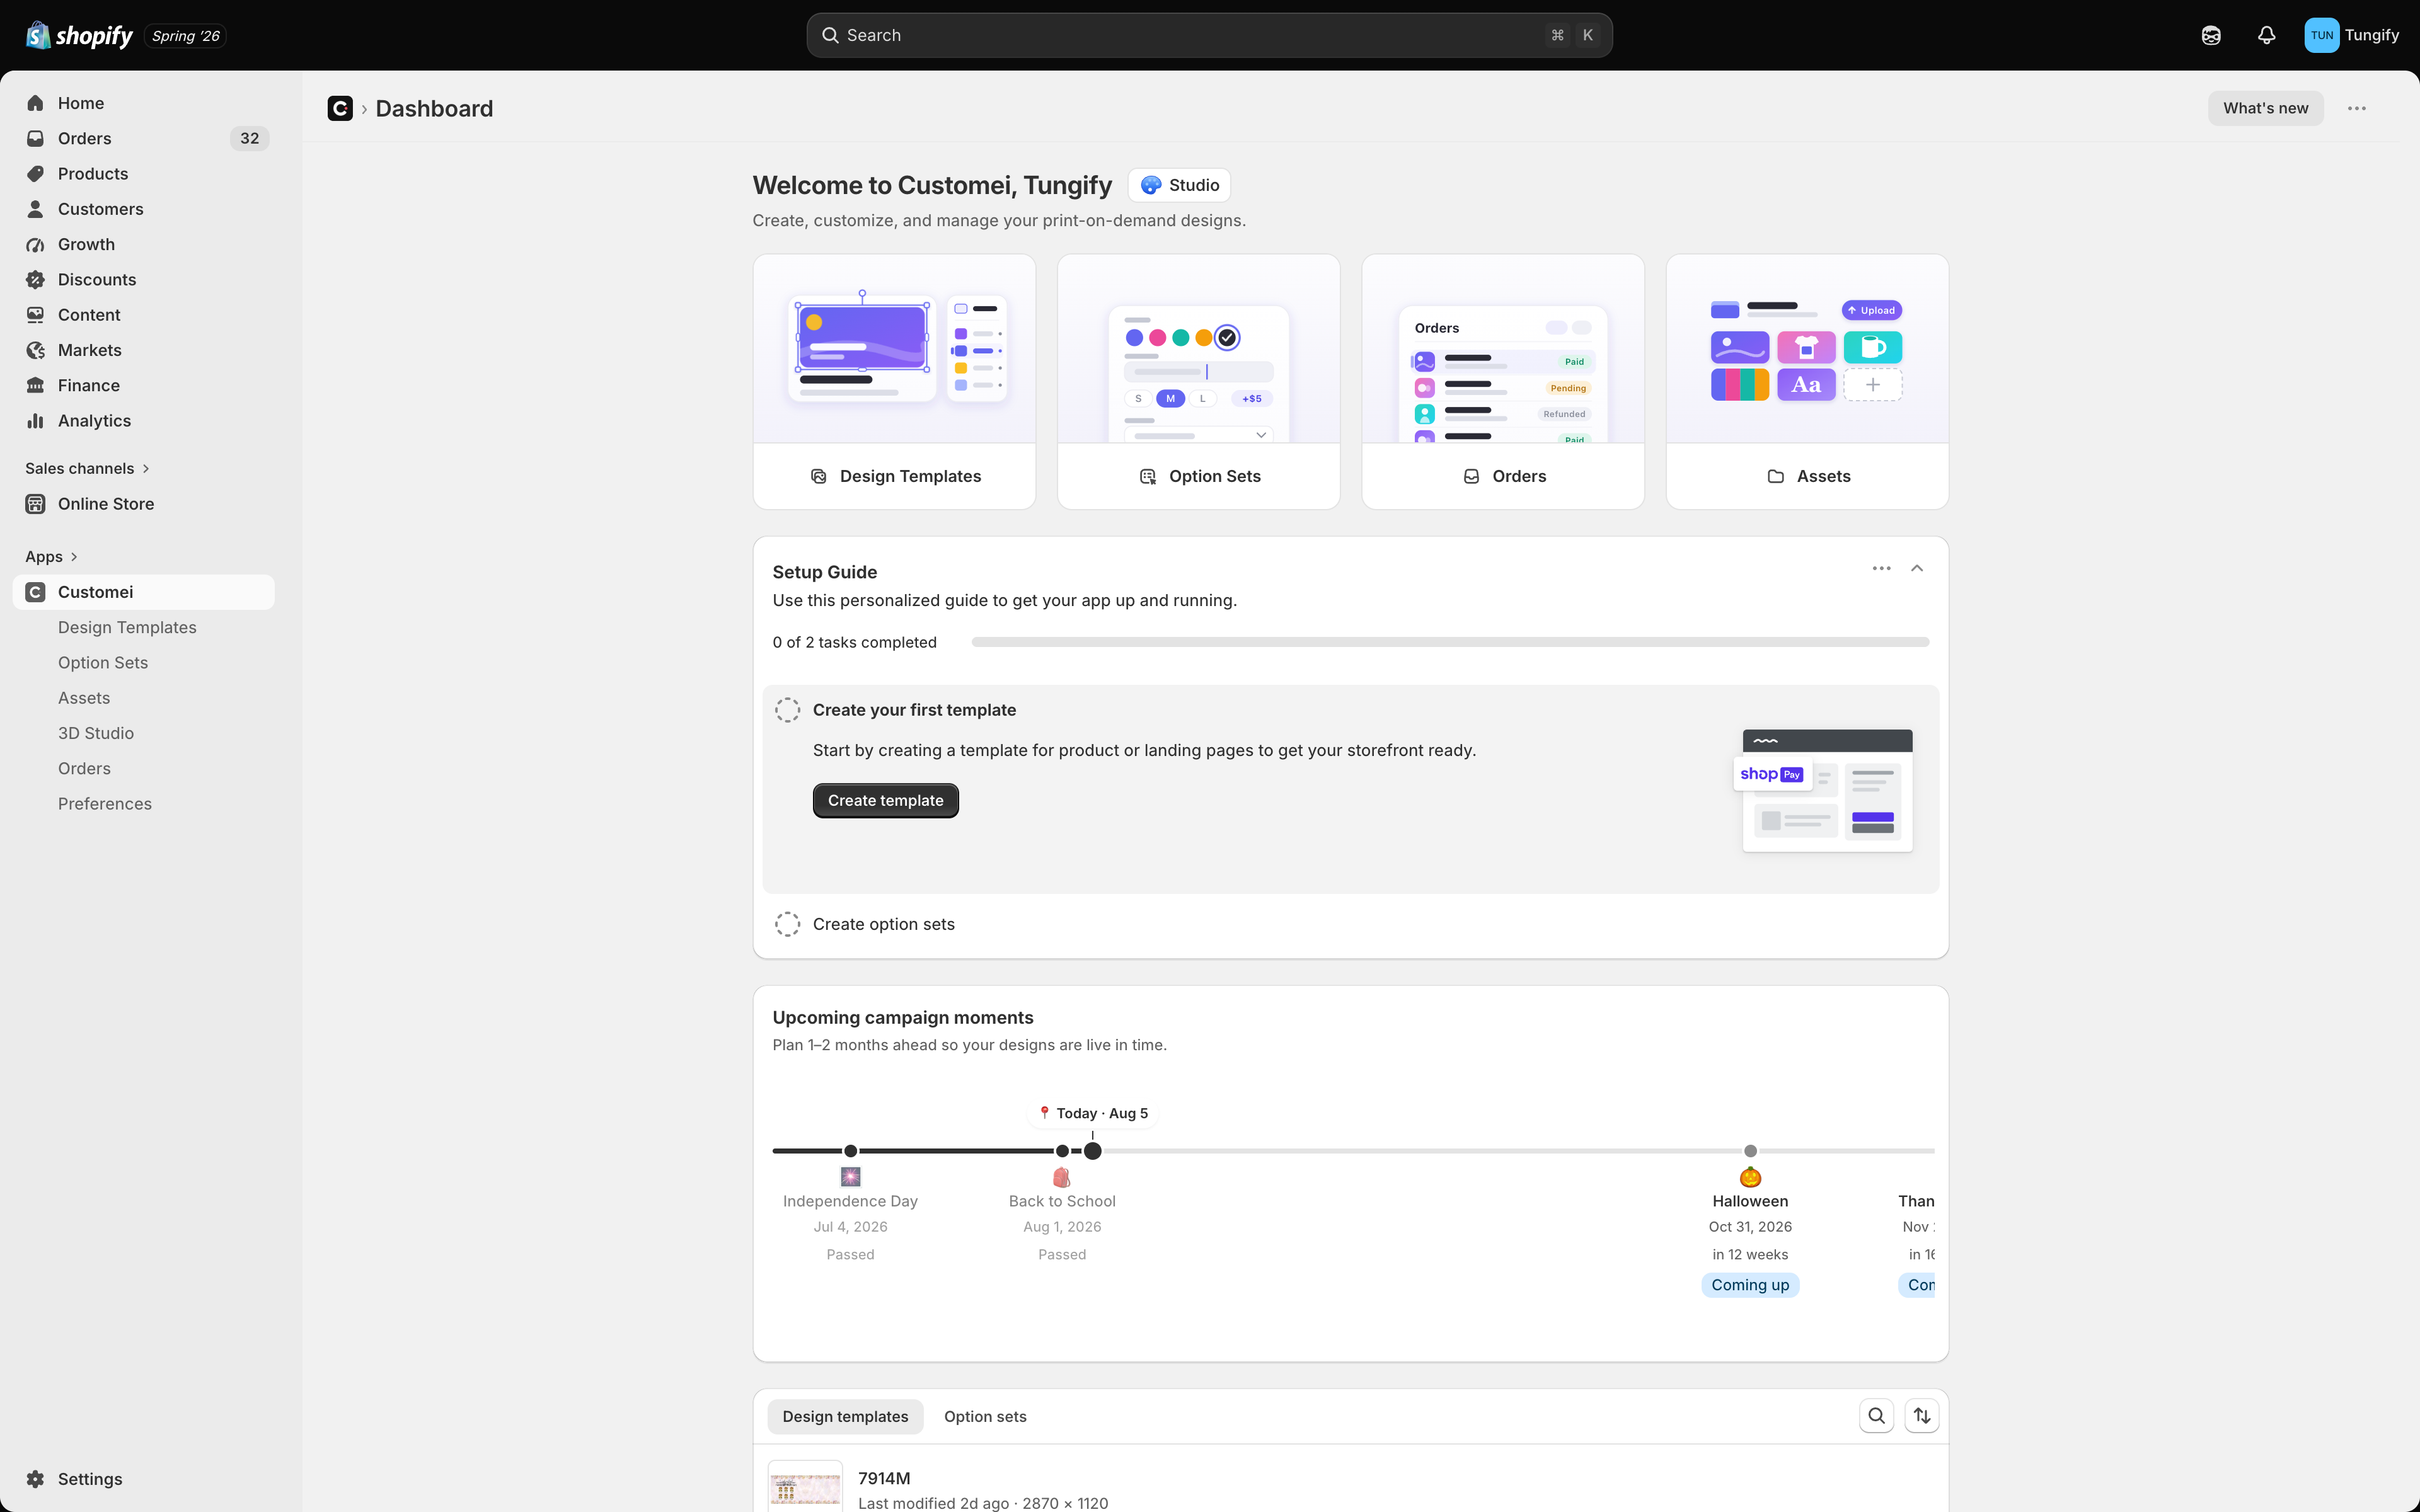Open the Orders card
Viewport: 2420px width, 1512px height.
(1502, 382)
